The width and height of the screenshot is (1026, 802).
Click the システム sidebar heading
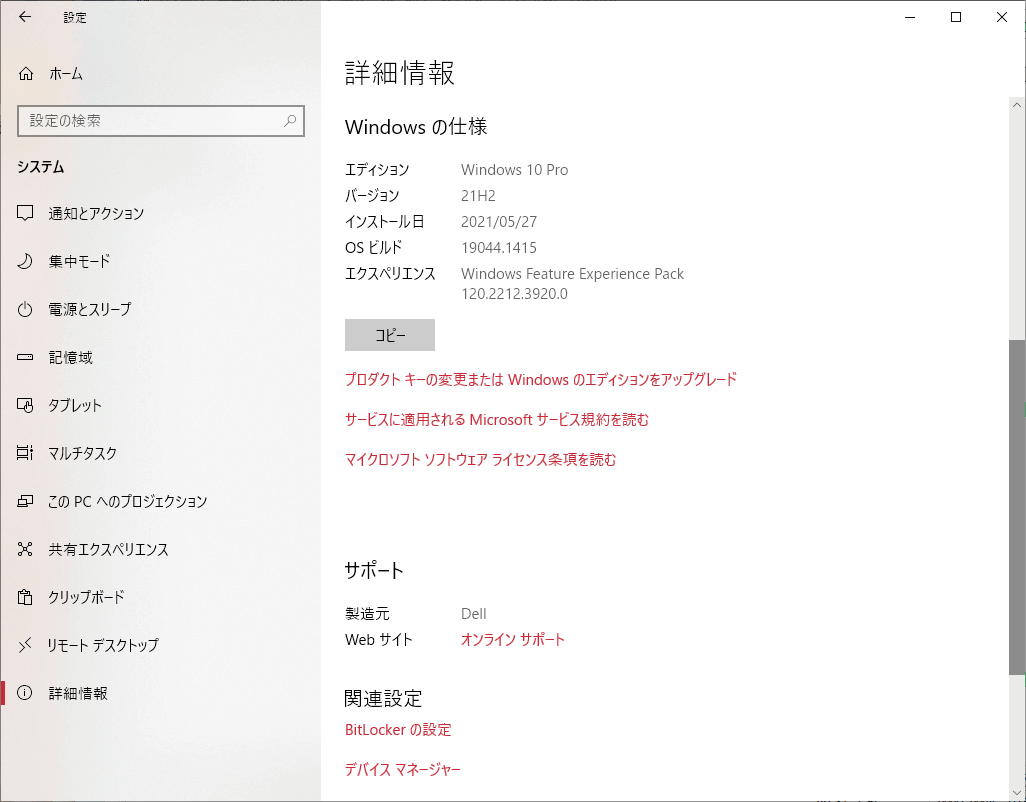pyautogui.click(x=41, y=167)
